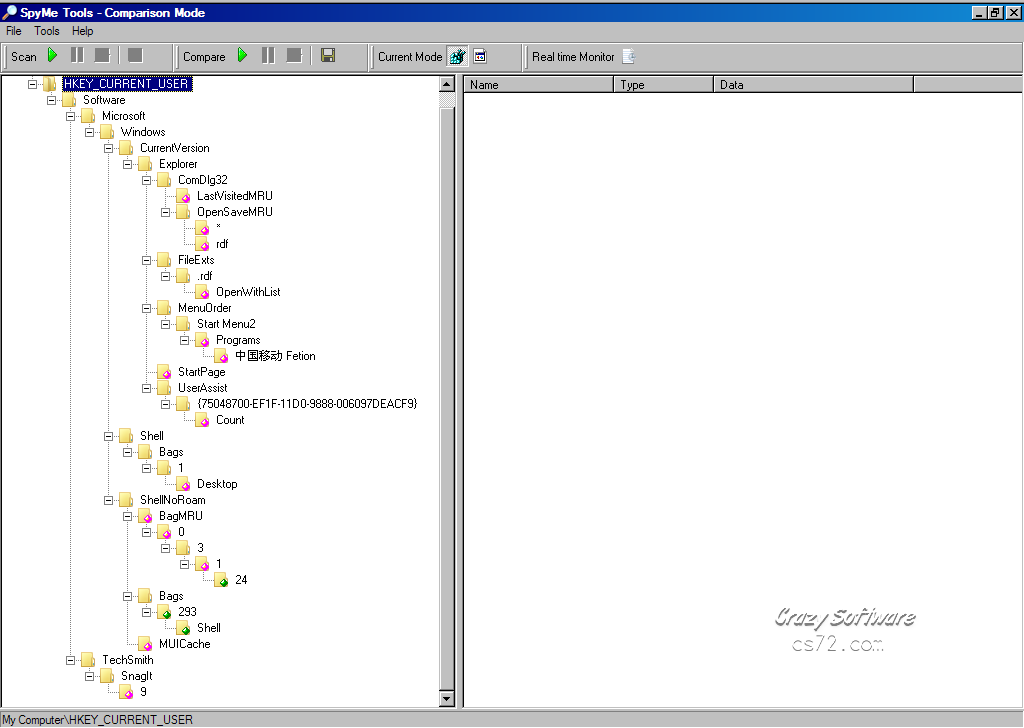Collapse the Microsoft tree node
Image resolution: width=1024 pixels, height=728 pixels.
point(70,116)
